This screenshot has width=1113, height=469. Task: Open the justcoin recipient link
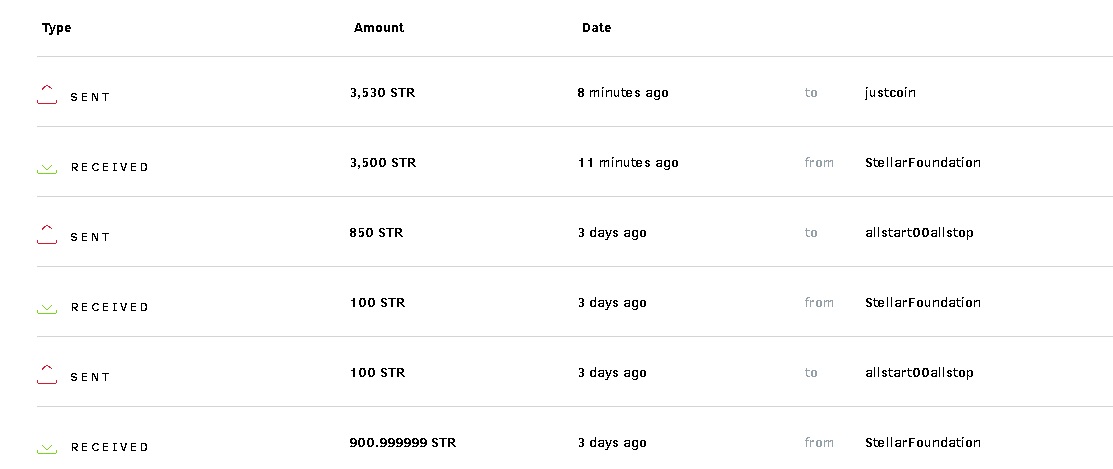[890, 93]
